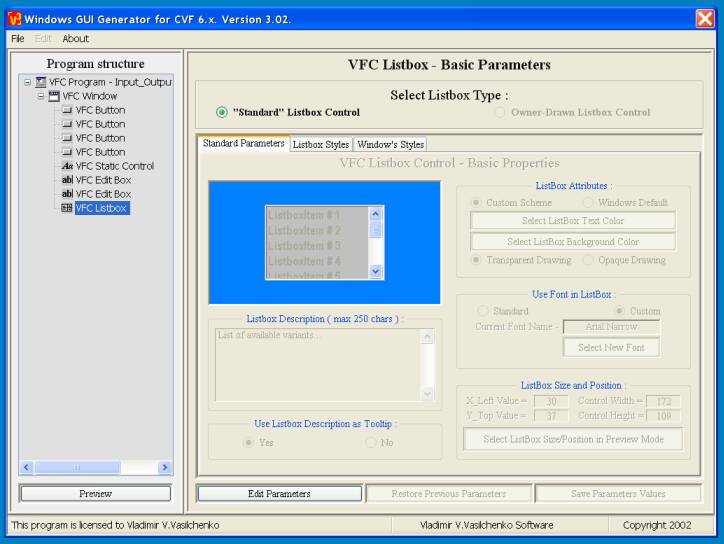This screenshot has width=724, height=544.
Task: Choose Custom Scheme radio option
Action: click(x=476, y=203)
